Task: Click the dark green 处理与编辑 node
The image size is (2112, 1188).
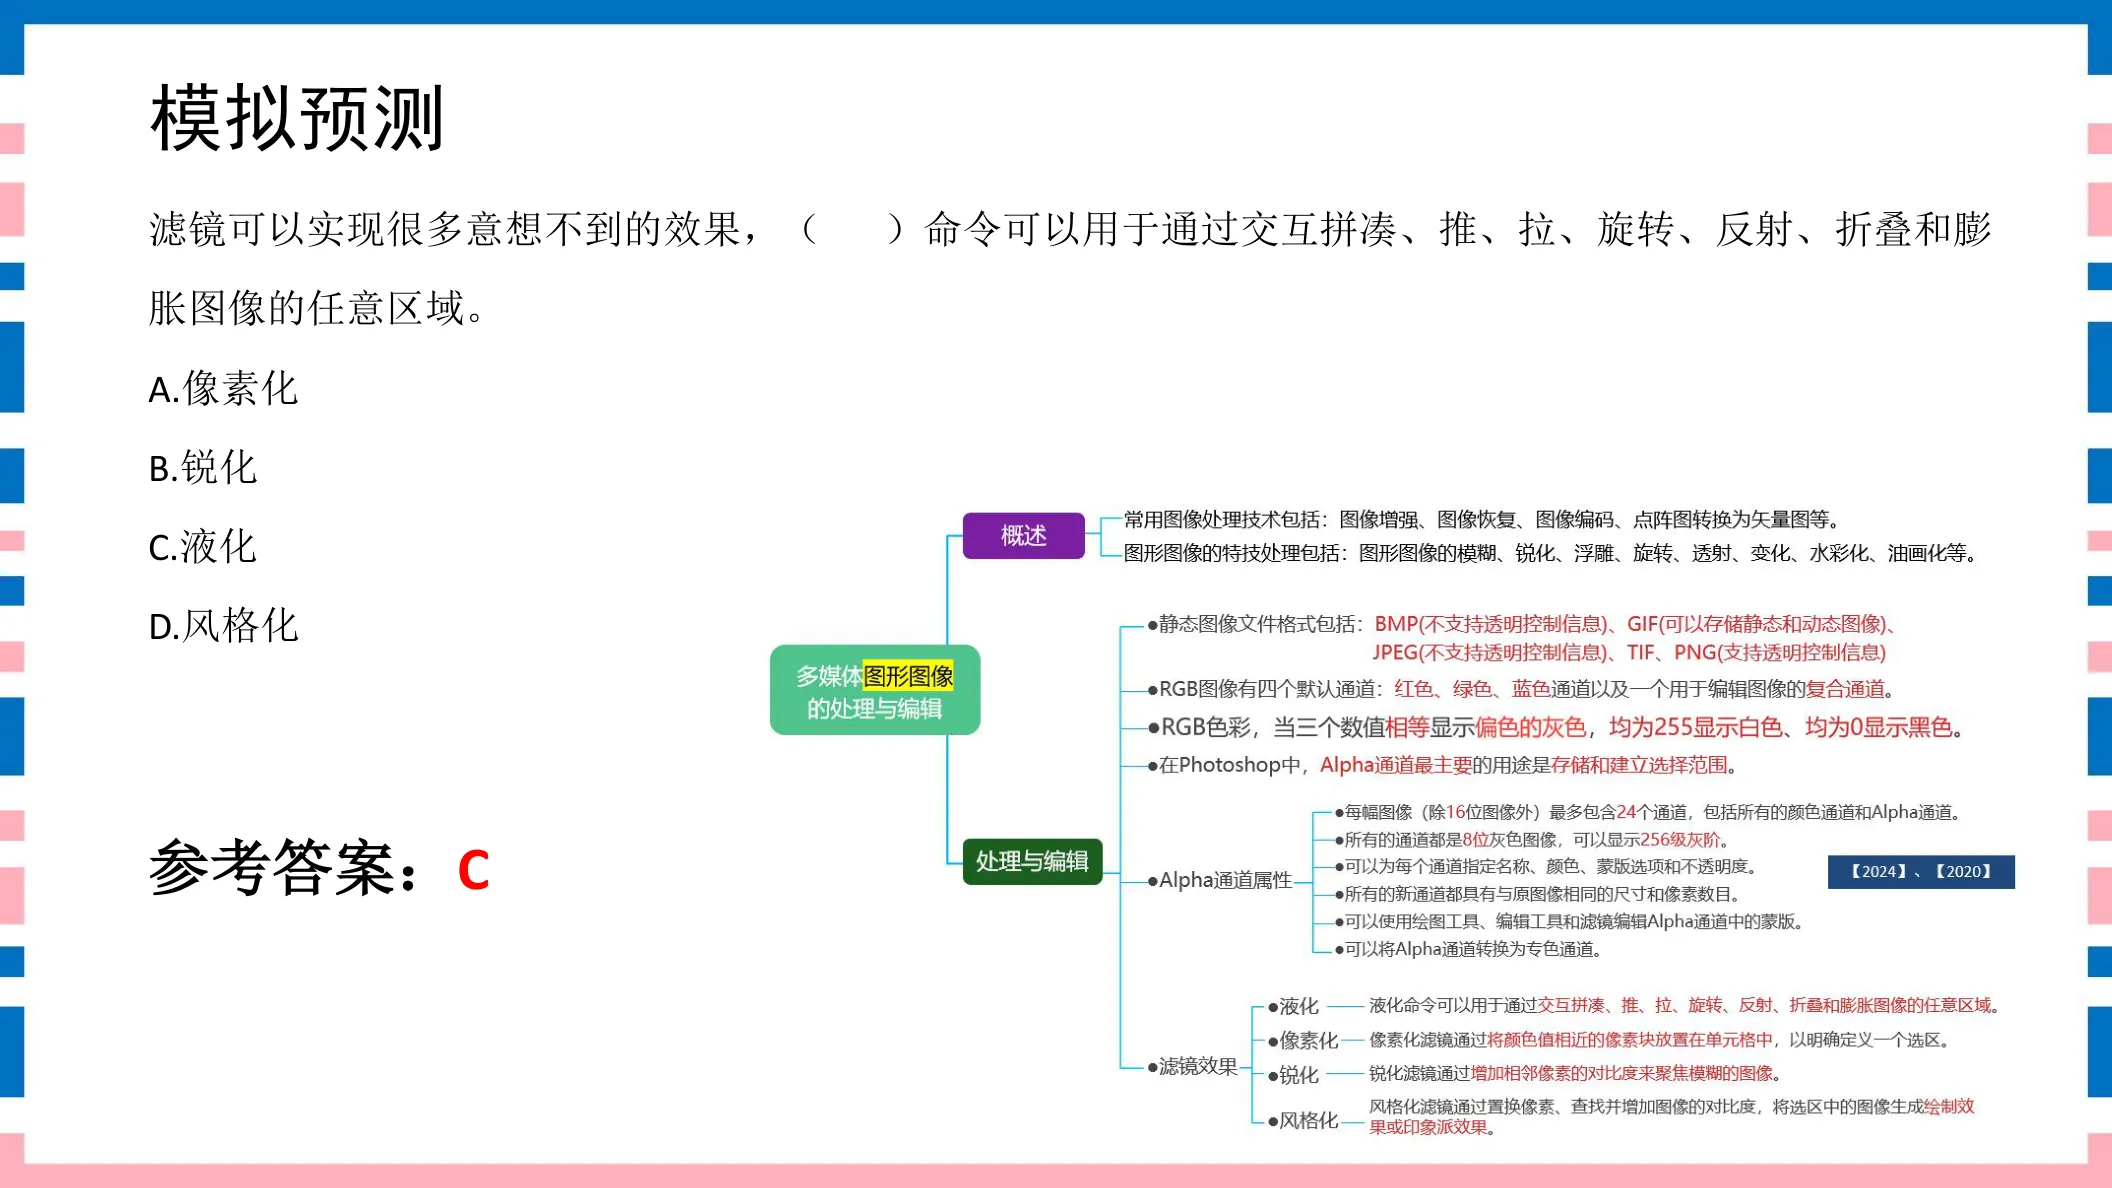Action: pyautogui.click(x=1032, y=861)
